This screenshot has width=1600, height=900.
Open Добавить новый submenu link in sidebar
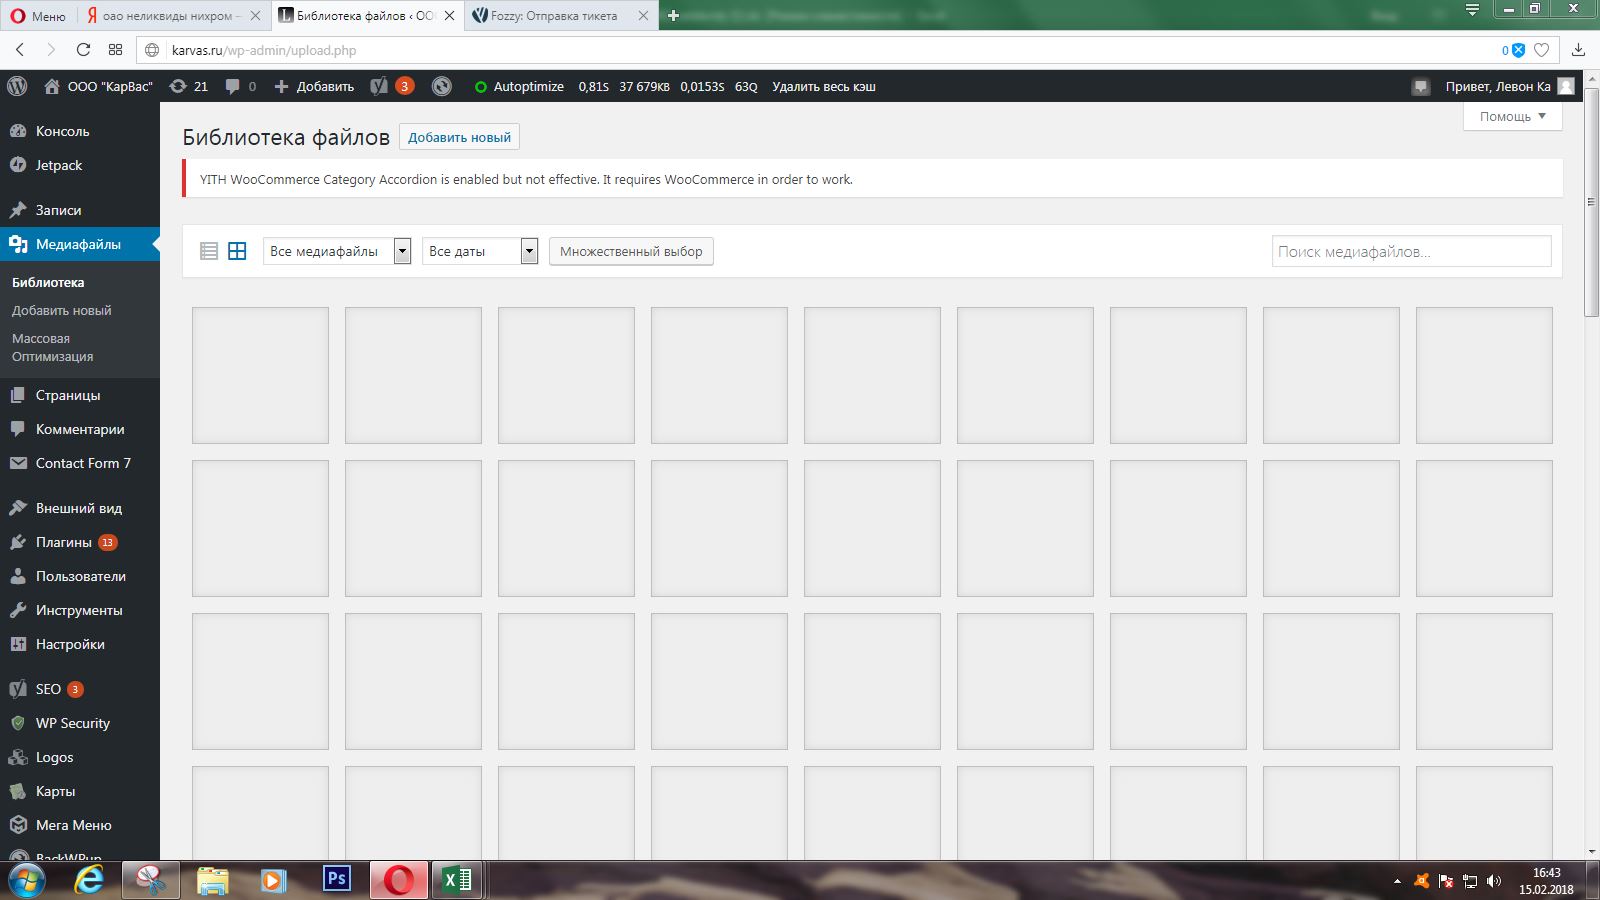(x=62, y=310)
